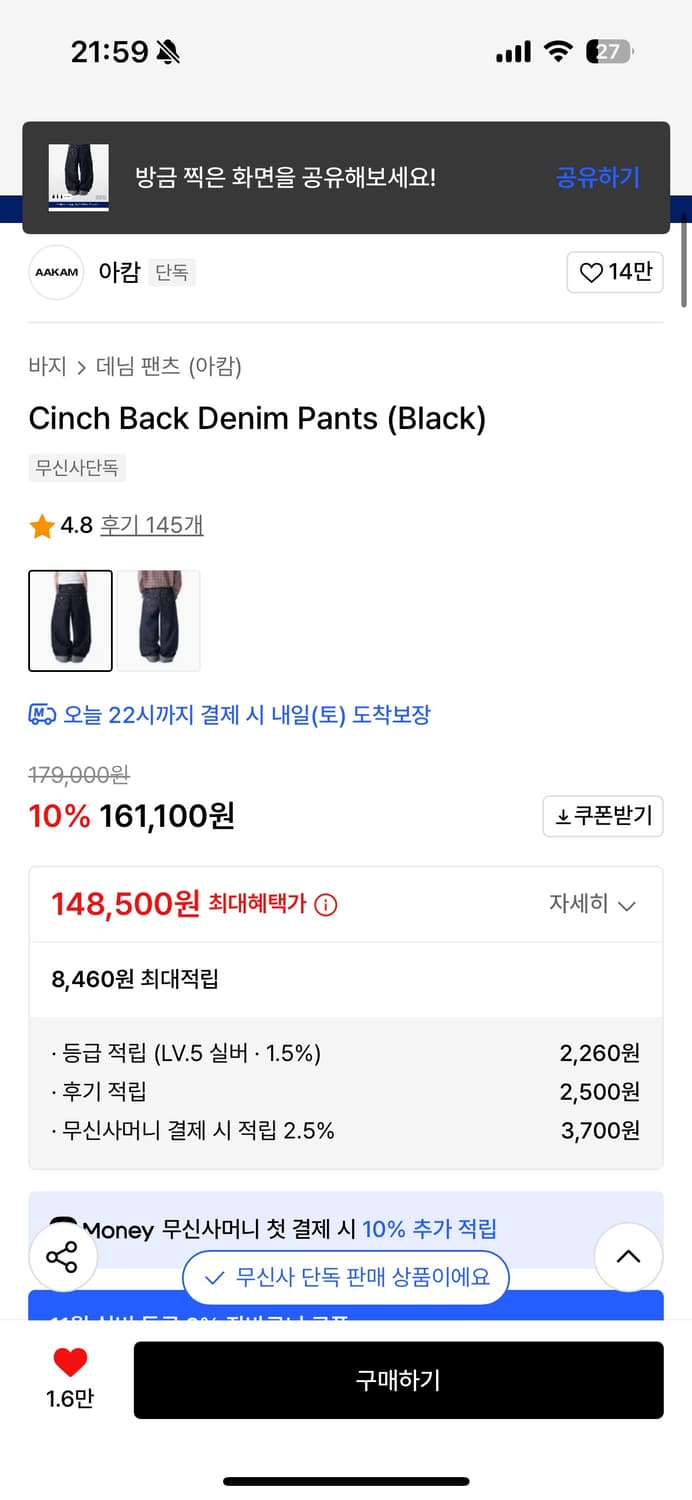Select the second pants color thumbnail

tap(158, 620)
